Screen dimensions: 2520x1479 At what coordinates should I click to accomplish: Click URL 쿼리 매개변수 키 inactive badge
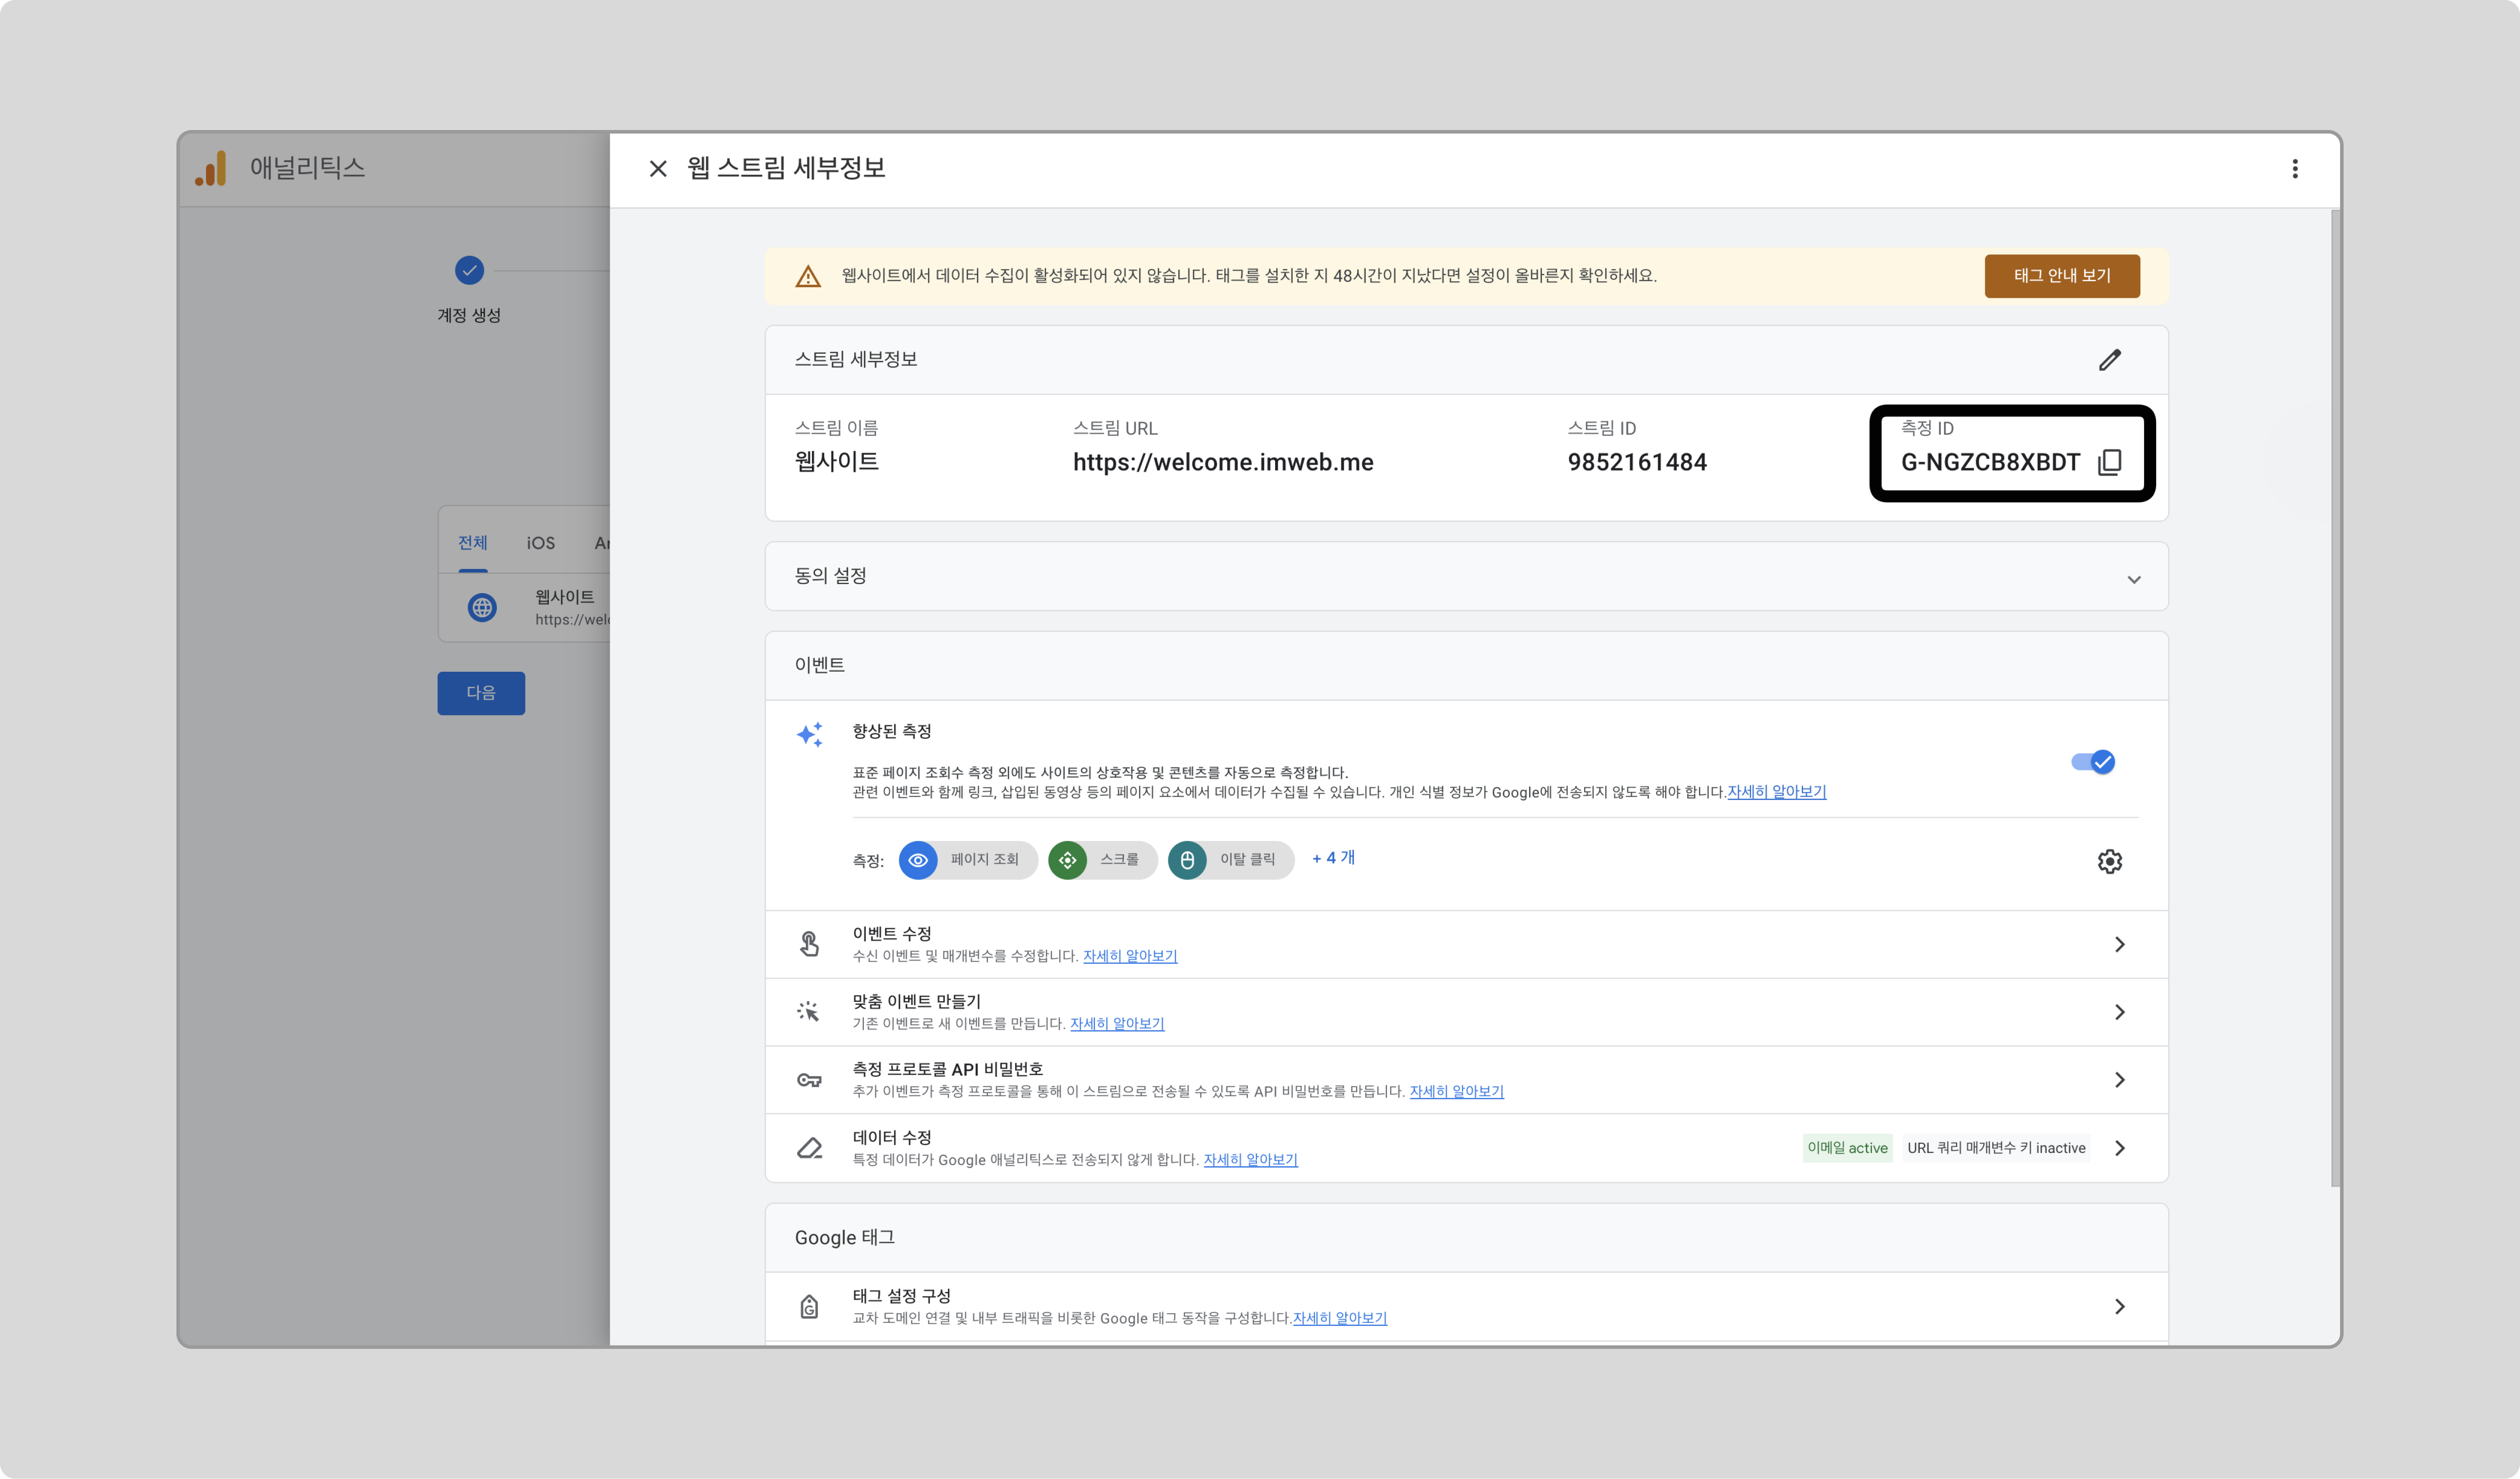click(x=1996, y=1148)
